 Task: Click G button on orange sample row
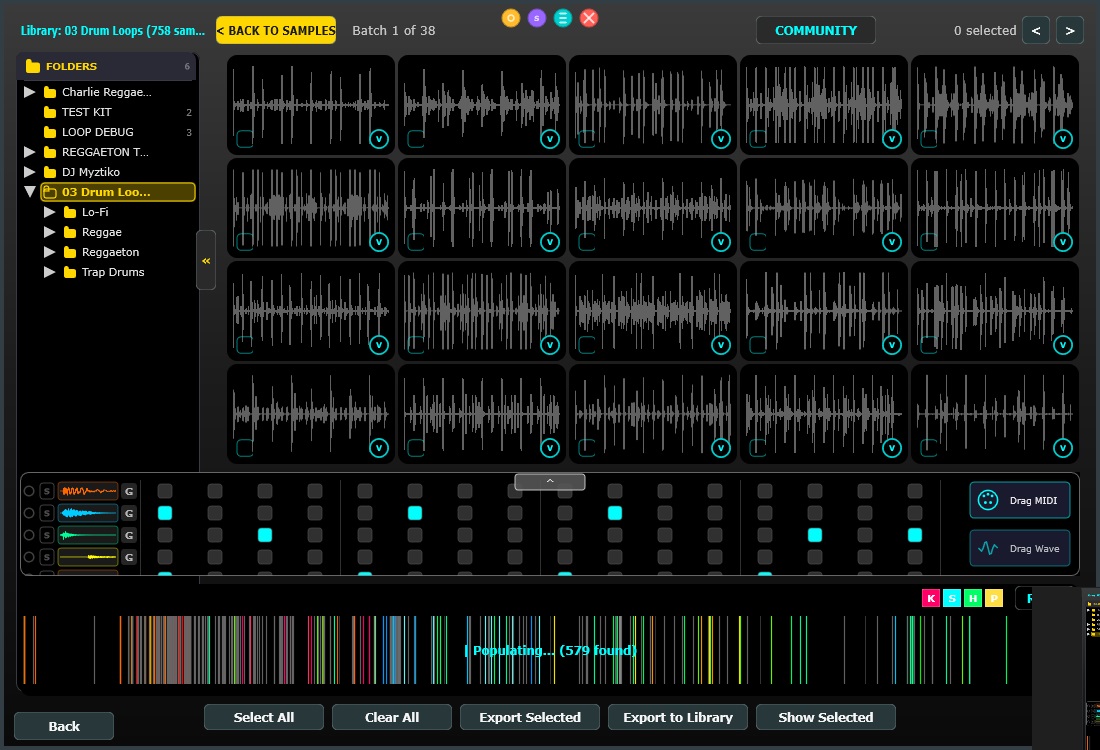pos(129,491)
